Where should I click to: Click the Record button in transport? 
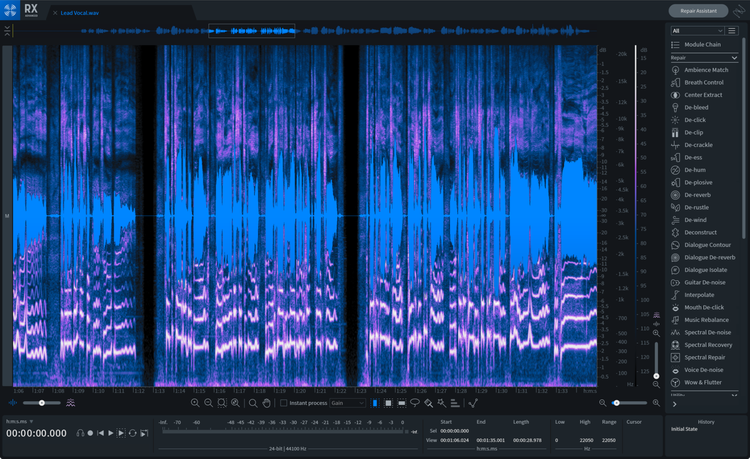tap(90, 433)
